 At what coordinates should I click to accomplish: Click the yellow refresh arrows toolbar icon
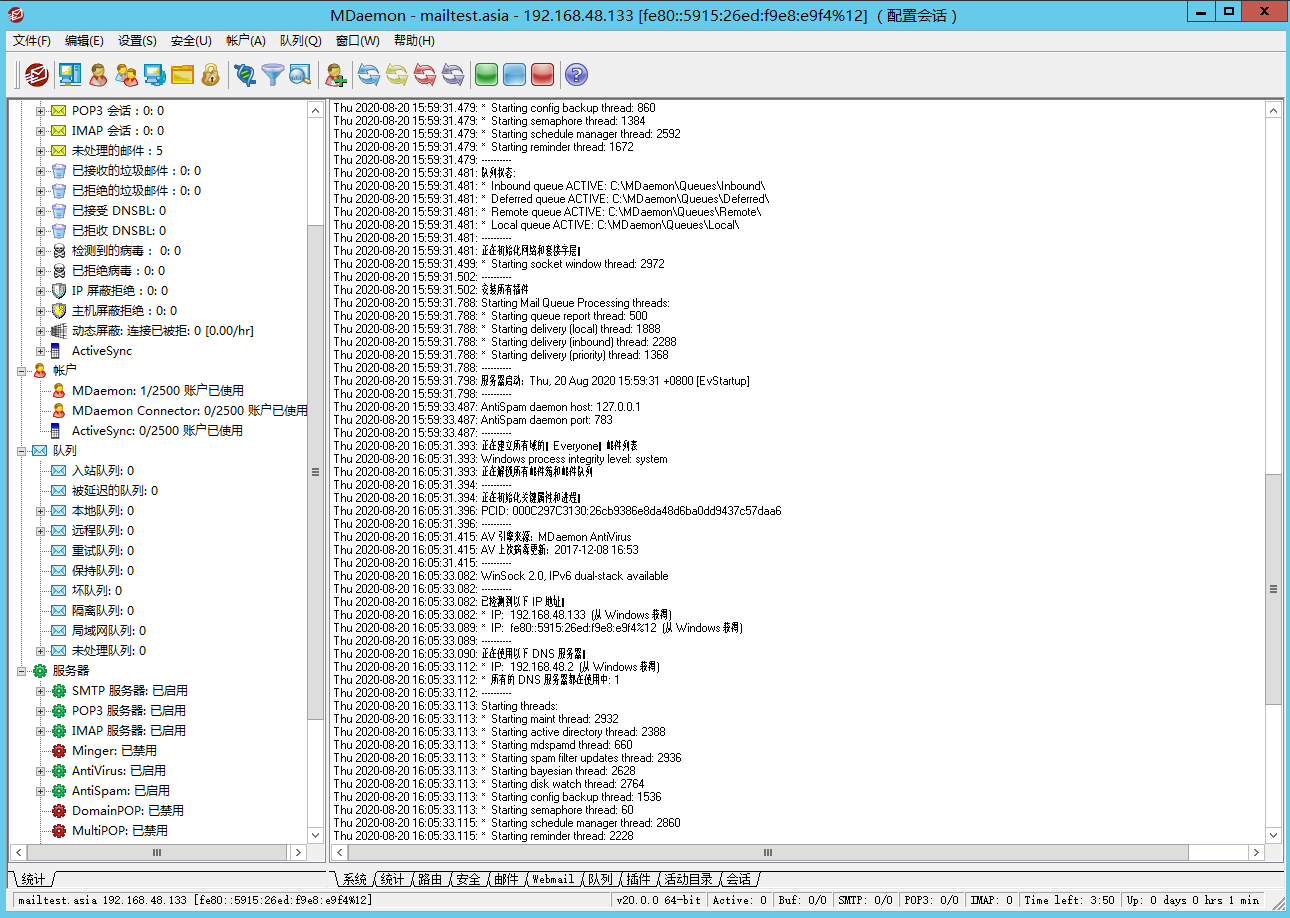click(x=397, y=74)
